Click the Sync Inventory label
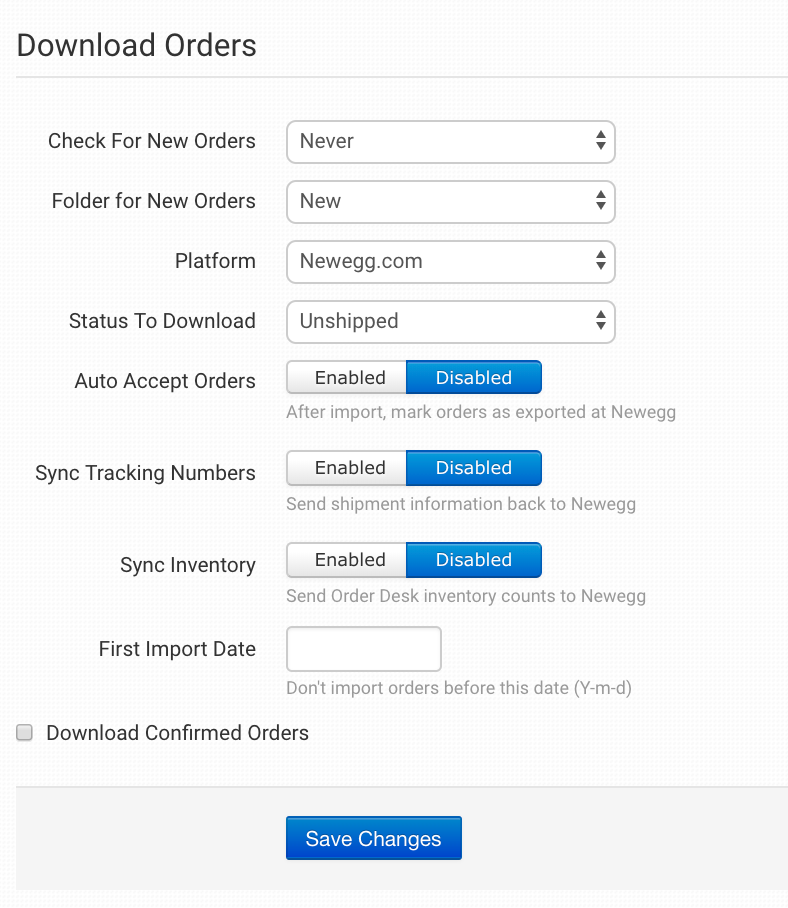The height and width of the screenshot is (908, 788). click(x=188, y=565)
